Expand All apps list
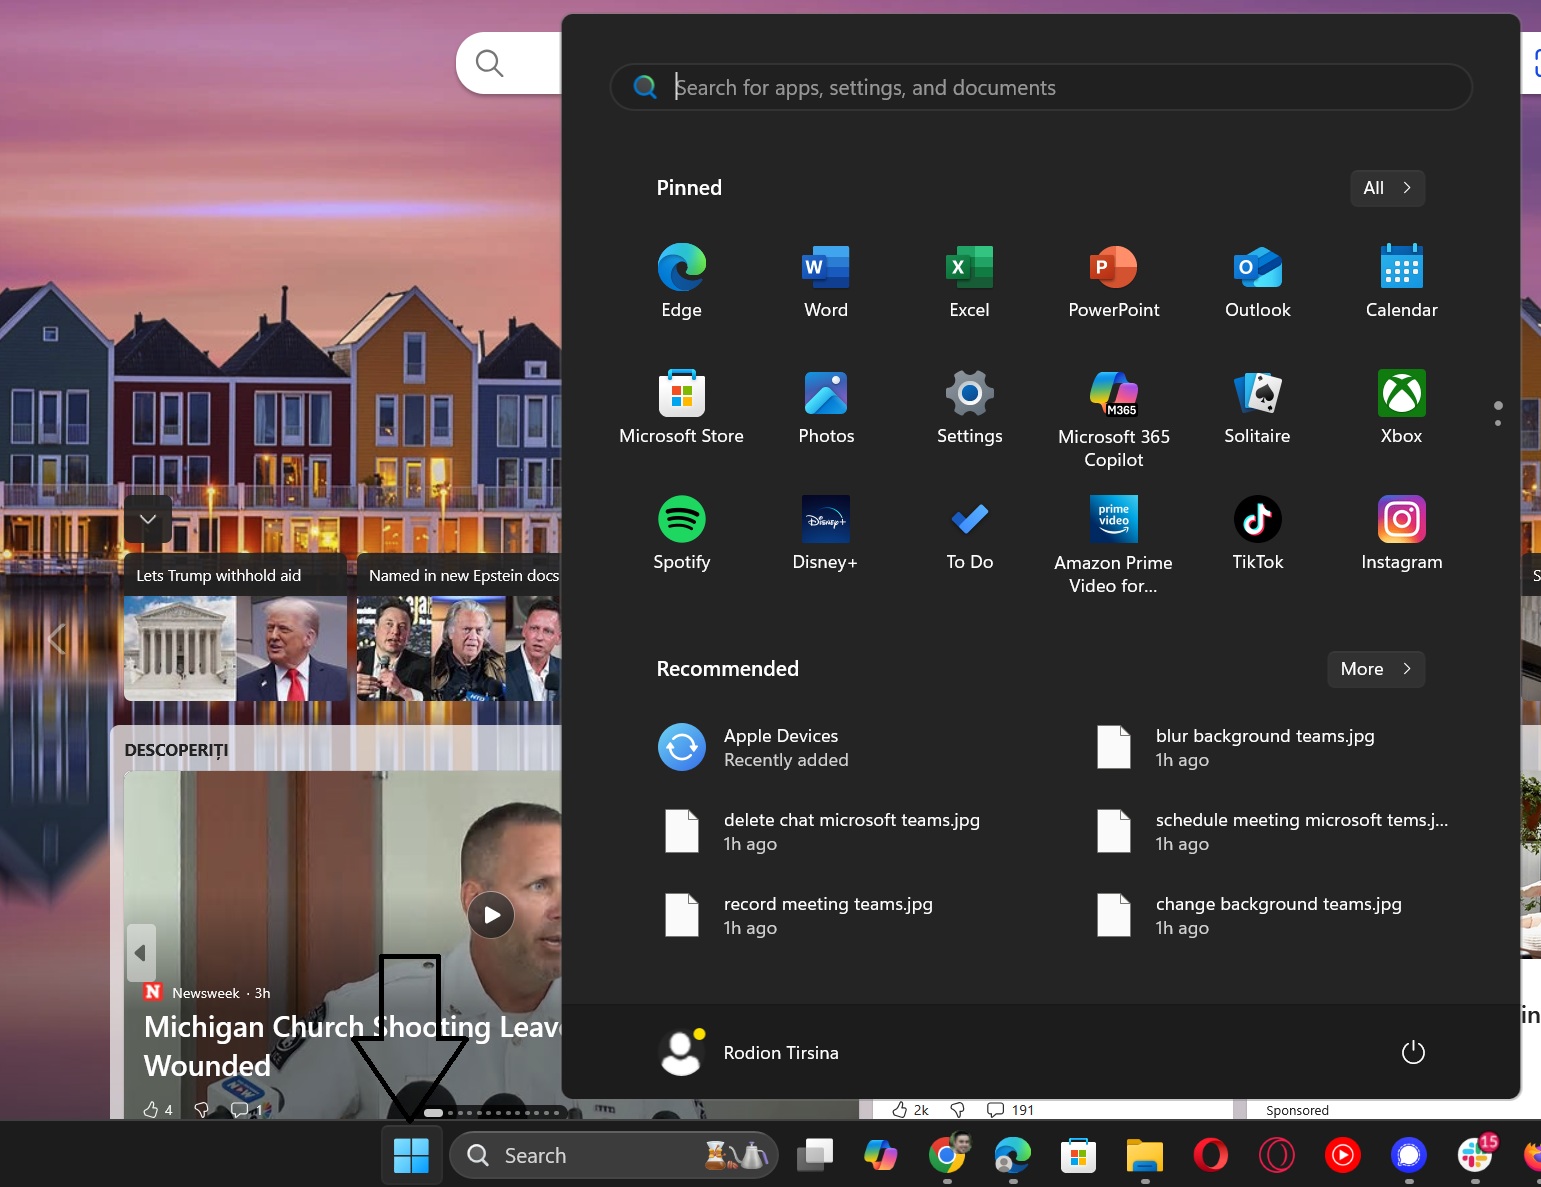Viewport: 1541px width, 1187px height. click(1386, 188)
